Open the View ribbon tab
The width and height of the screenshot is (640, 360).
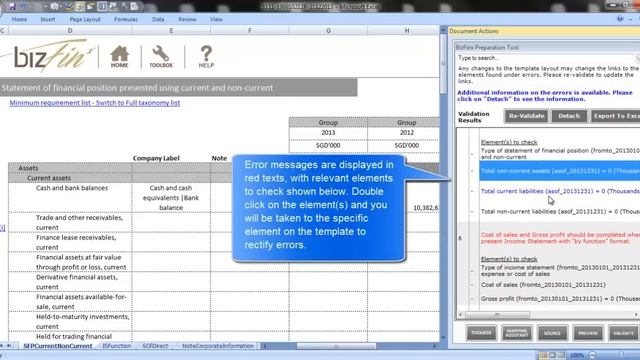click(x=216, y=19)
